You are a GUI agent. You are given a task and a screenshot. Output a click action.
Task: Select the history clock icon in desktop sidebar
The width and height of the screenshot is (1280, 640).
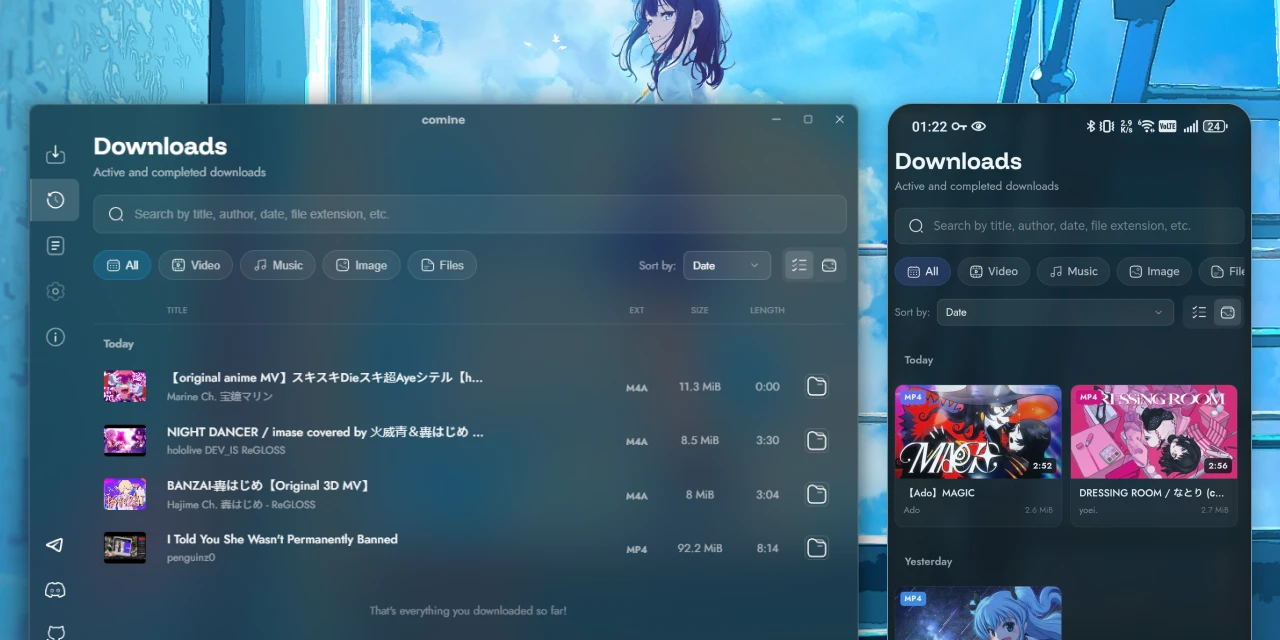(56, 200)
